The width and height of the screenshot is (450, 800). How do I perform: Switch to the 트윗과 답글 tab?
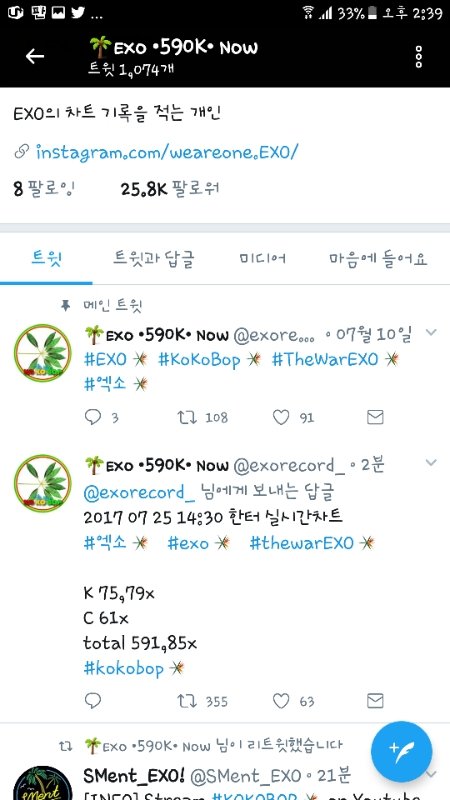(153, 259)
